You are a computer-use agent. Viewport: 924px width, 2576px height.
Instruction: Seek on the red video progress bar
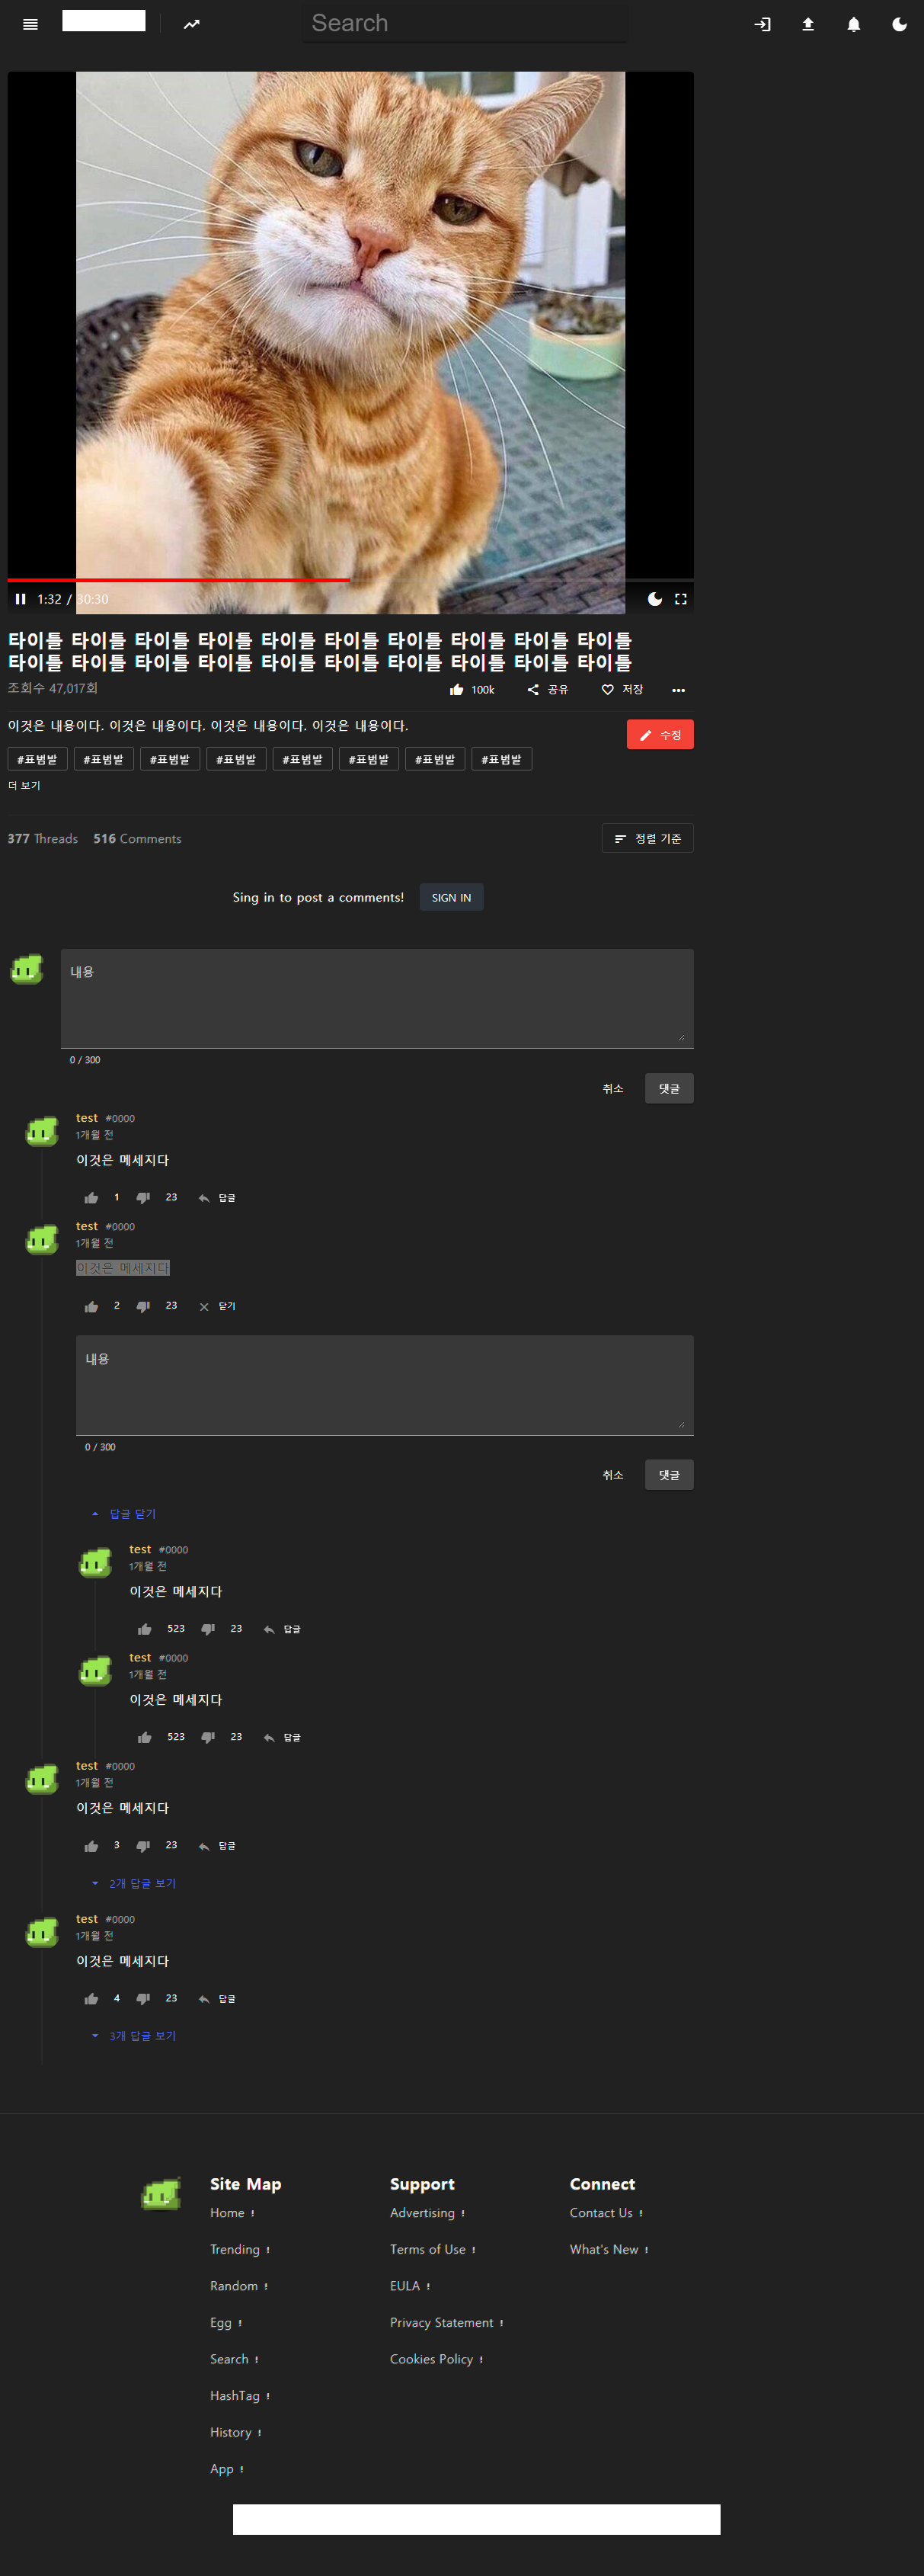179,580
